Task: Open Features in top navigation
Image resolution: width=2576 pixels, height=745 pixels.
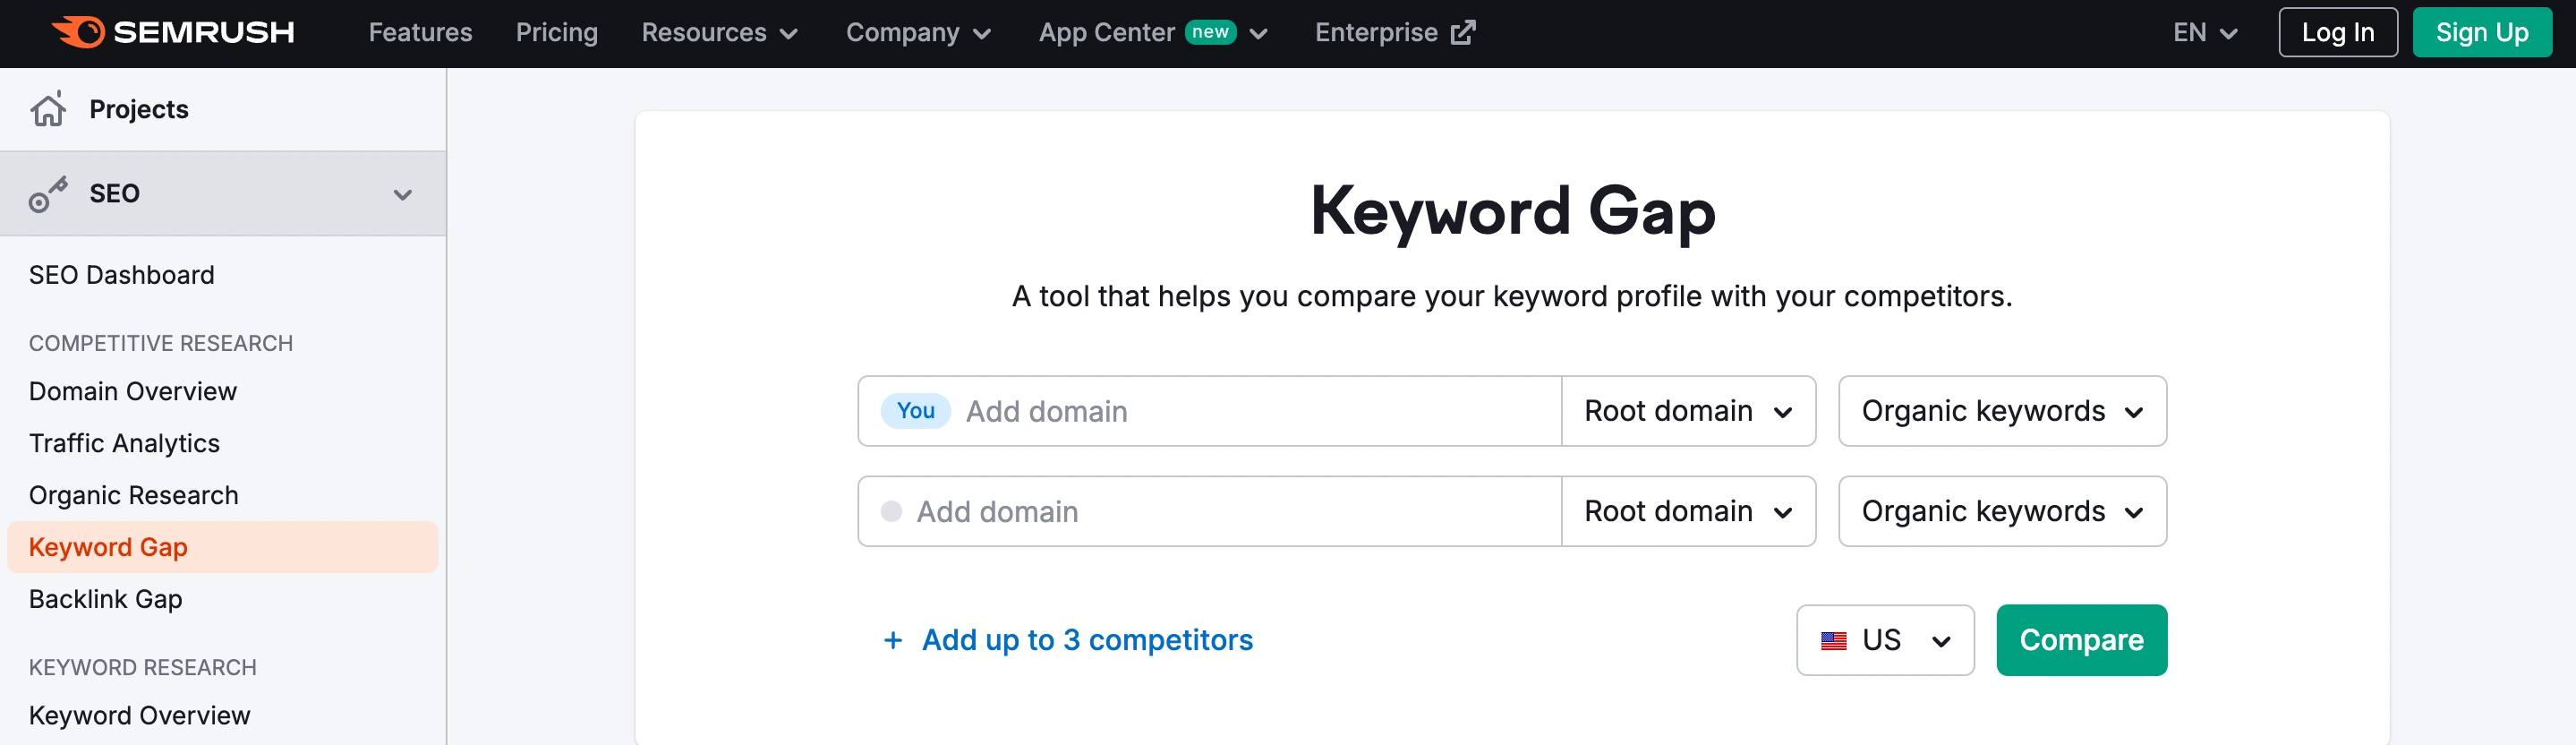Action: click(420, 32)
